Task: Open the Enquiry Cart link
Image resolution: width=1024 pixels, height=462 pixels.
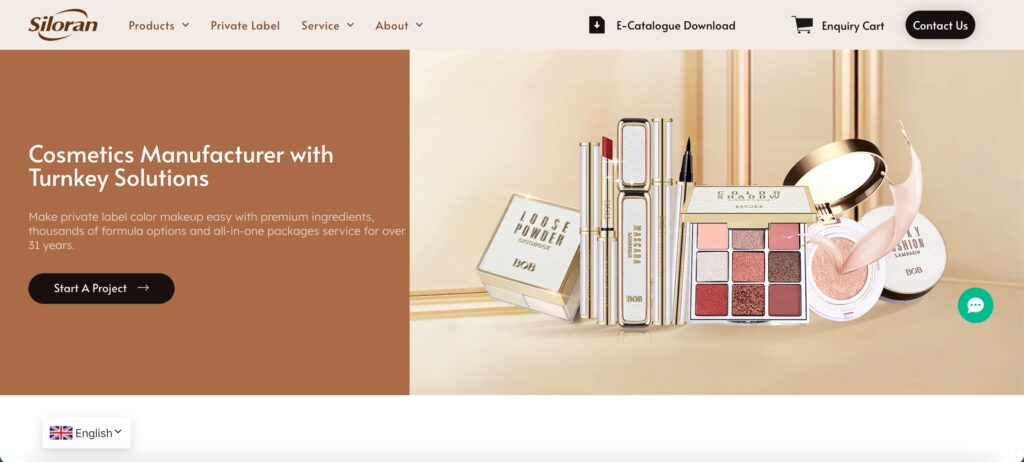Action: 852,26
